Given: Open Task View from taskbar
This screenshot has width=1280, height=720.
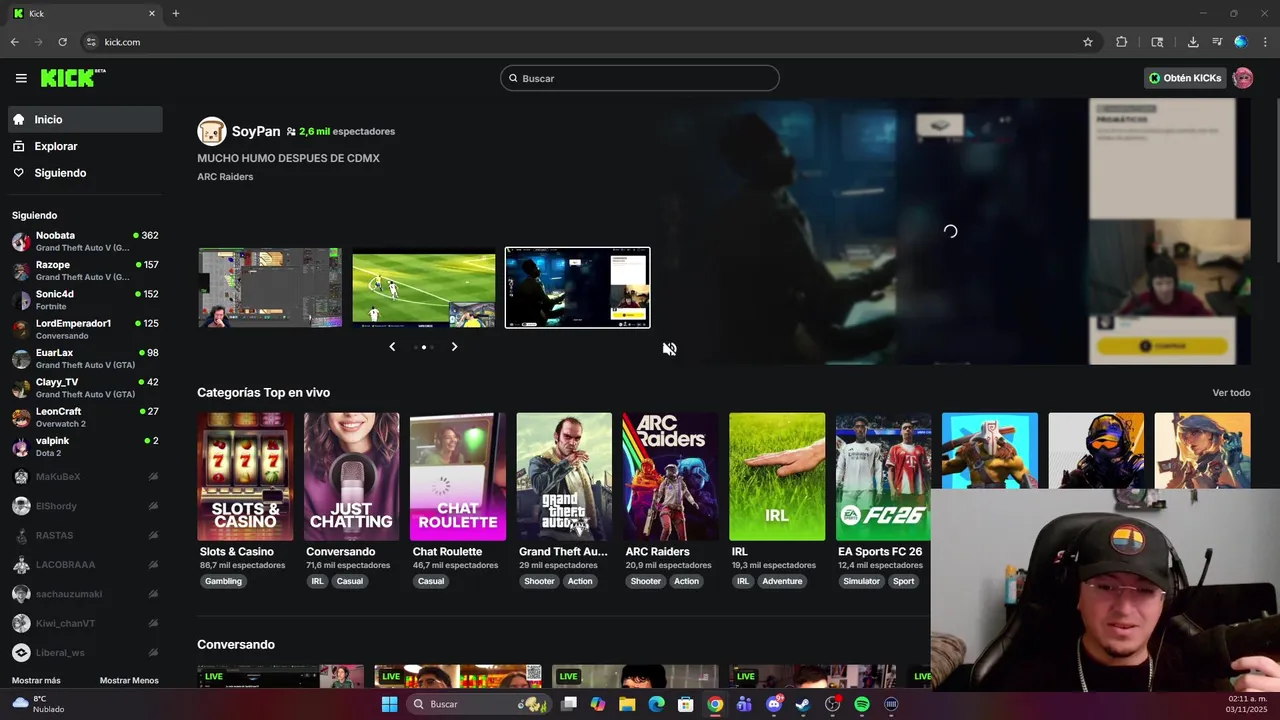Looking at the screenshot, I should coord(568,704).
